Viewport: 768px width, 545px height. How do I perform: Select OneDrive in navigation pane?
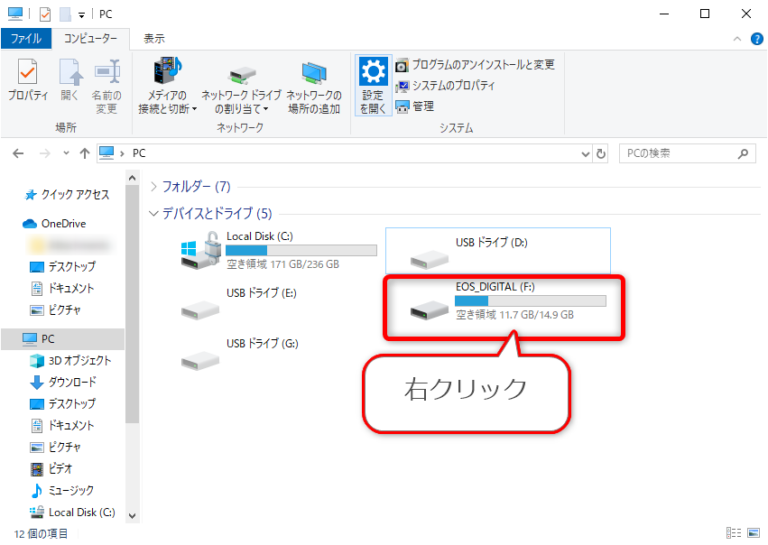tap(55, 224)
